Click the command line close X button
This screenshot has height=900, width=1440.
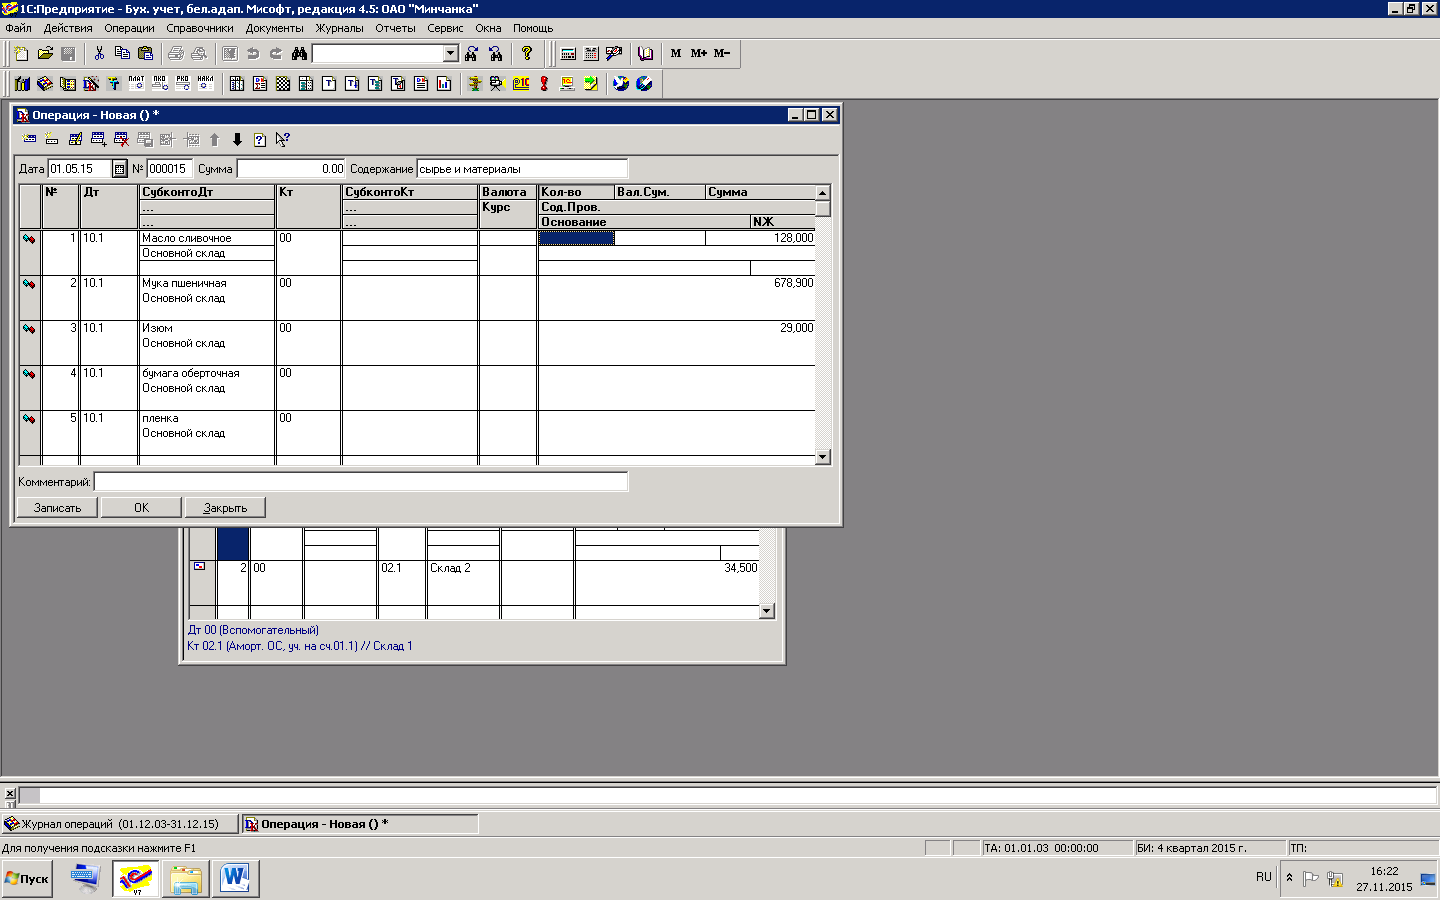pyautogui.click(x=9, y=794)
